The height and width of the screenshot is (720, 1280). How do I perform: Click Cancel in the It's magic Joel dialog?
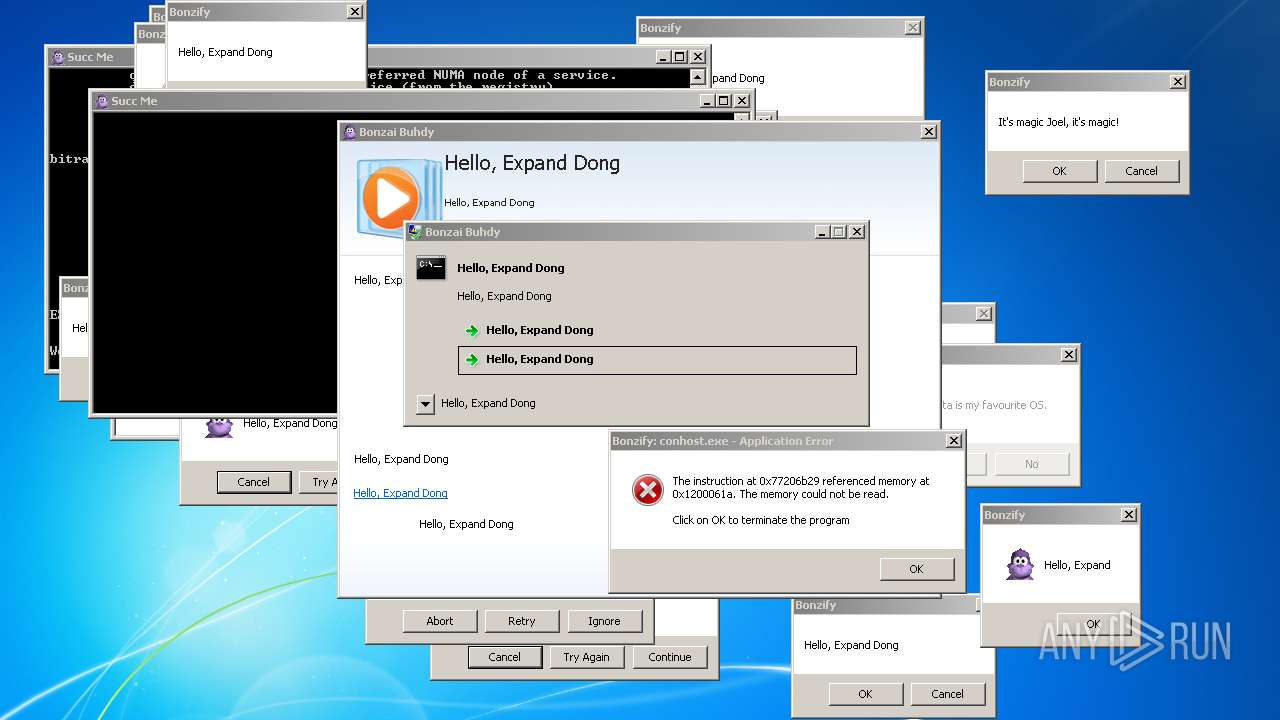click(1141, 171)
